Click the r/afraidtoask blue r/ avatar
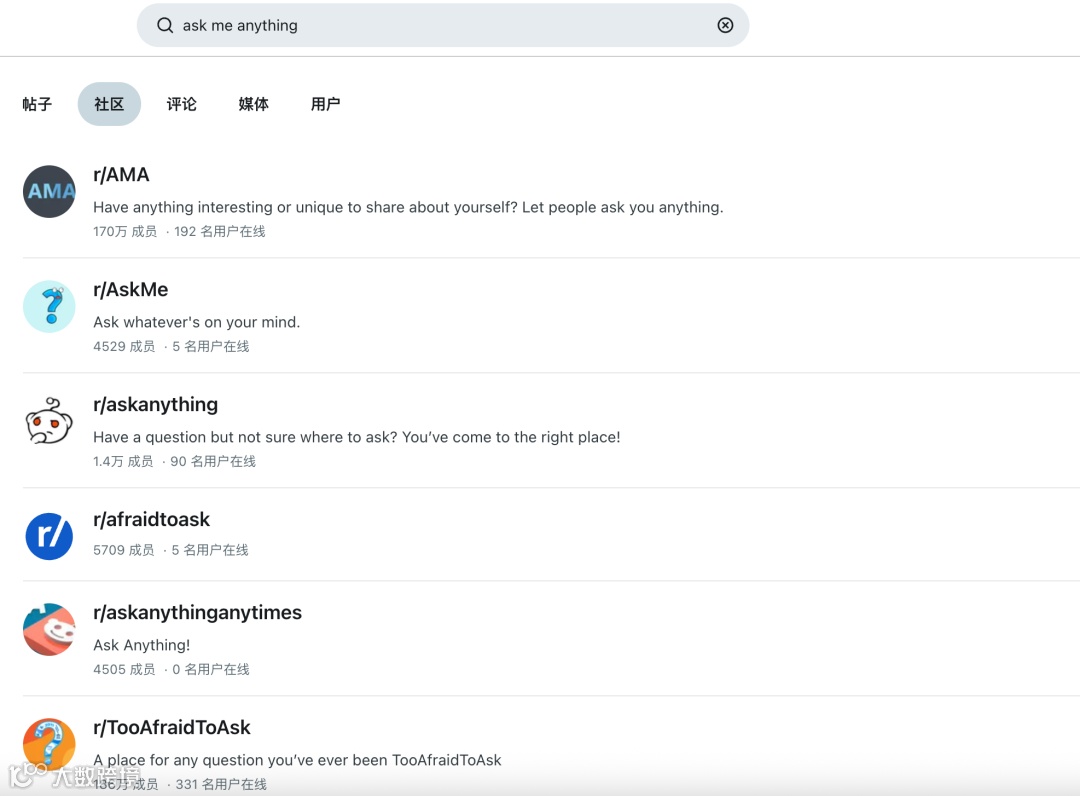 tap(49, 536)
